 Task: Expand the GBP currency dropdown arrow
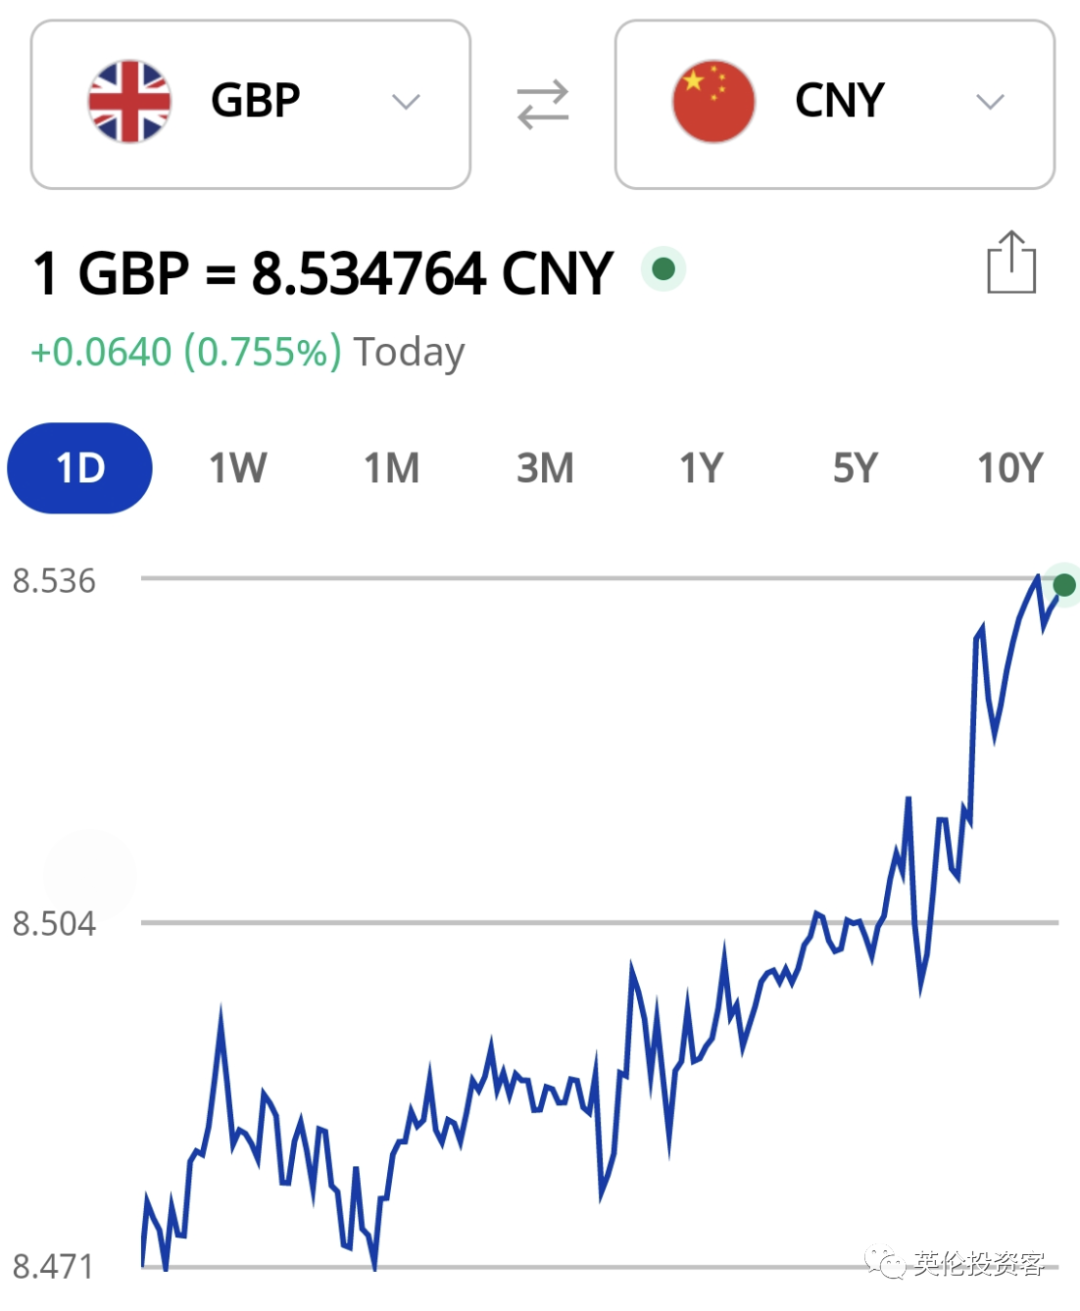(x=406, y=102)
